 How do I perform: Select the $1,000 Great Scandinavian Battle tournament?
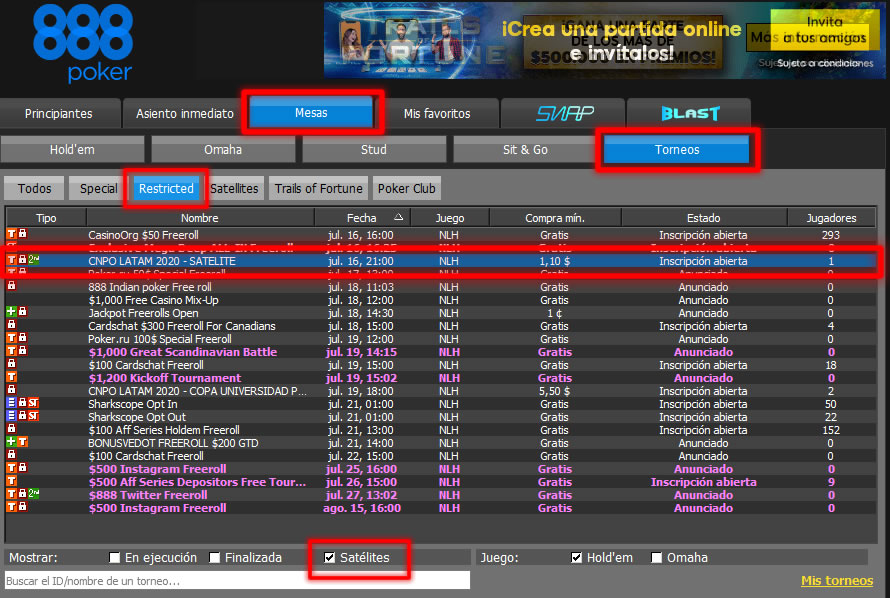183,352
